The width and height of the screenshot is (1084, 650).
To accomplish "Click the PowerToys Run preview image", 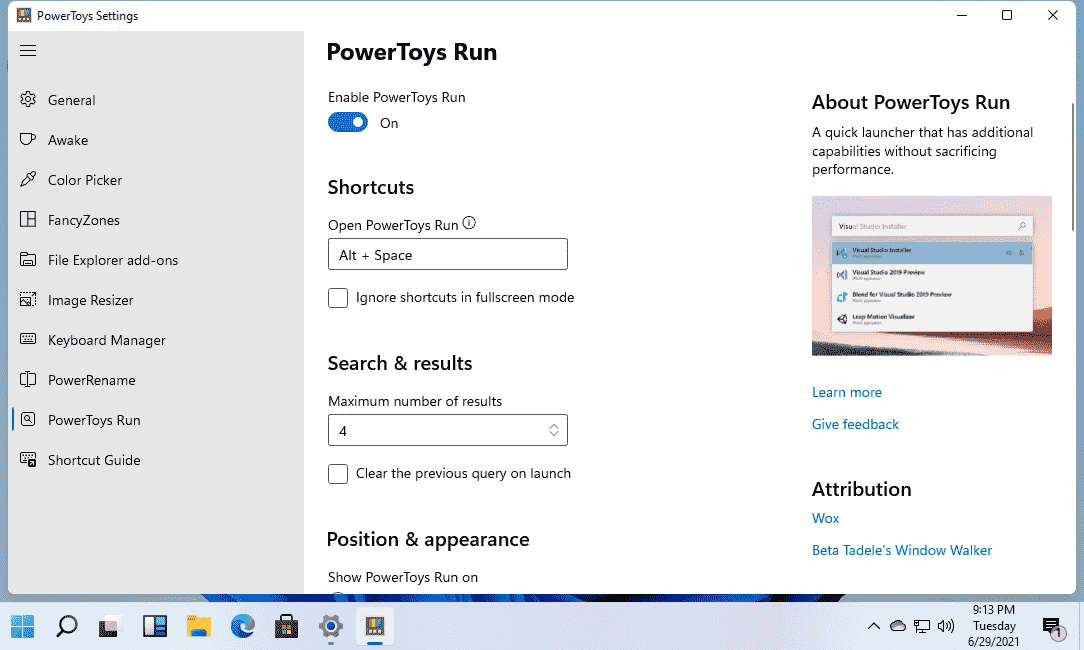I will (x=932, y=276).
